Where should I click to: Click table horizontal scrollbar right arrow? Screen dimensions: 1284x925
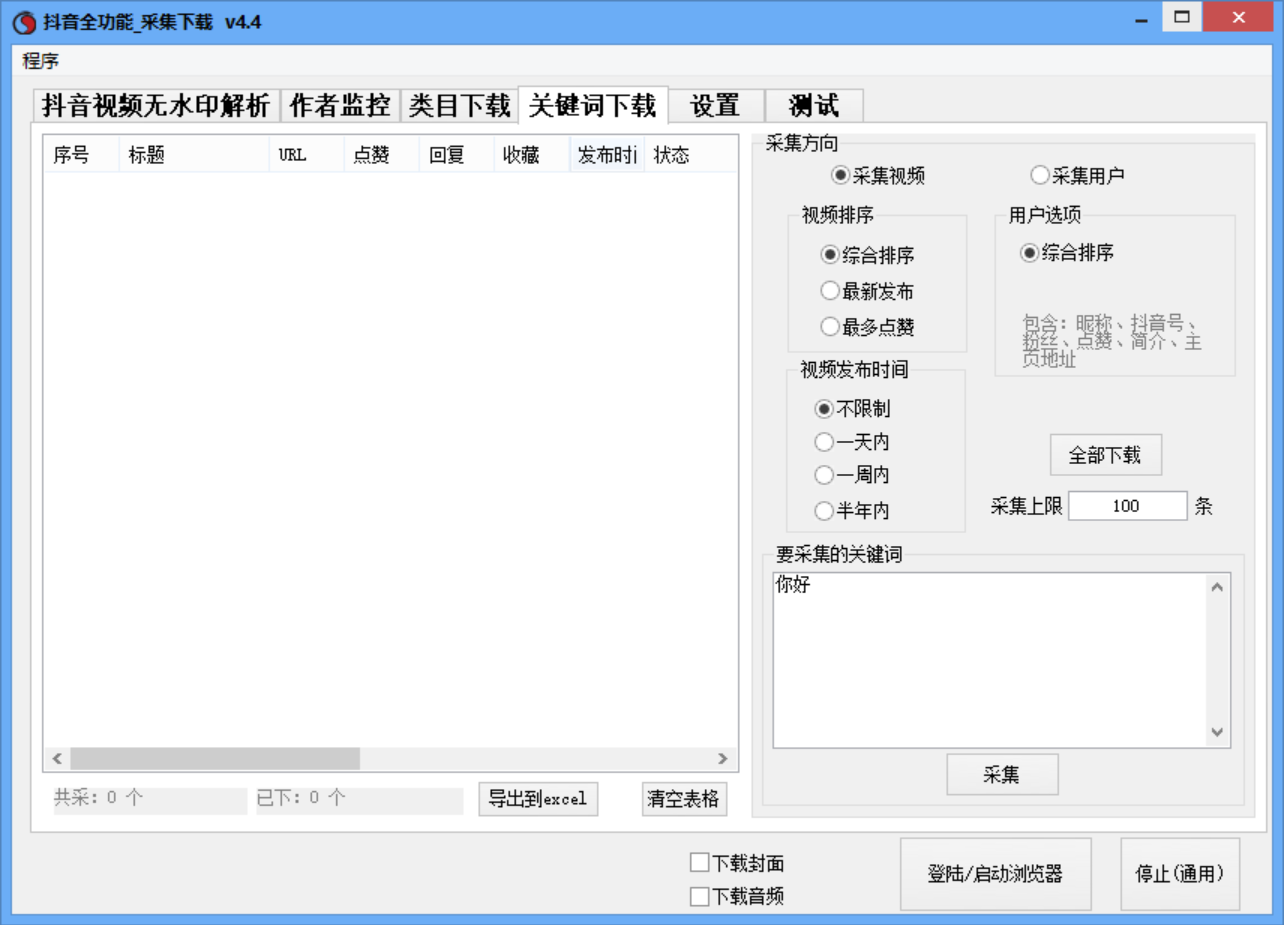pos(723,759)
